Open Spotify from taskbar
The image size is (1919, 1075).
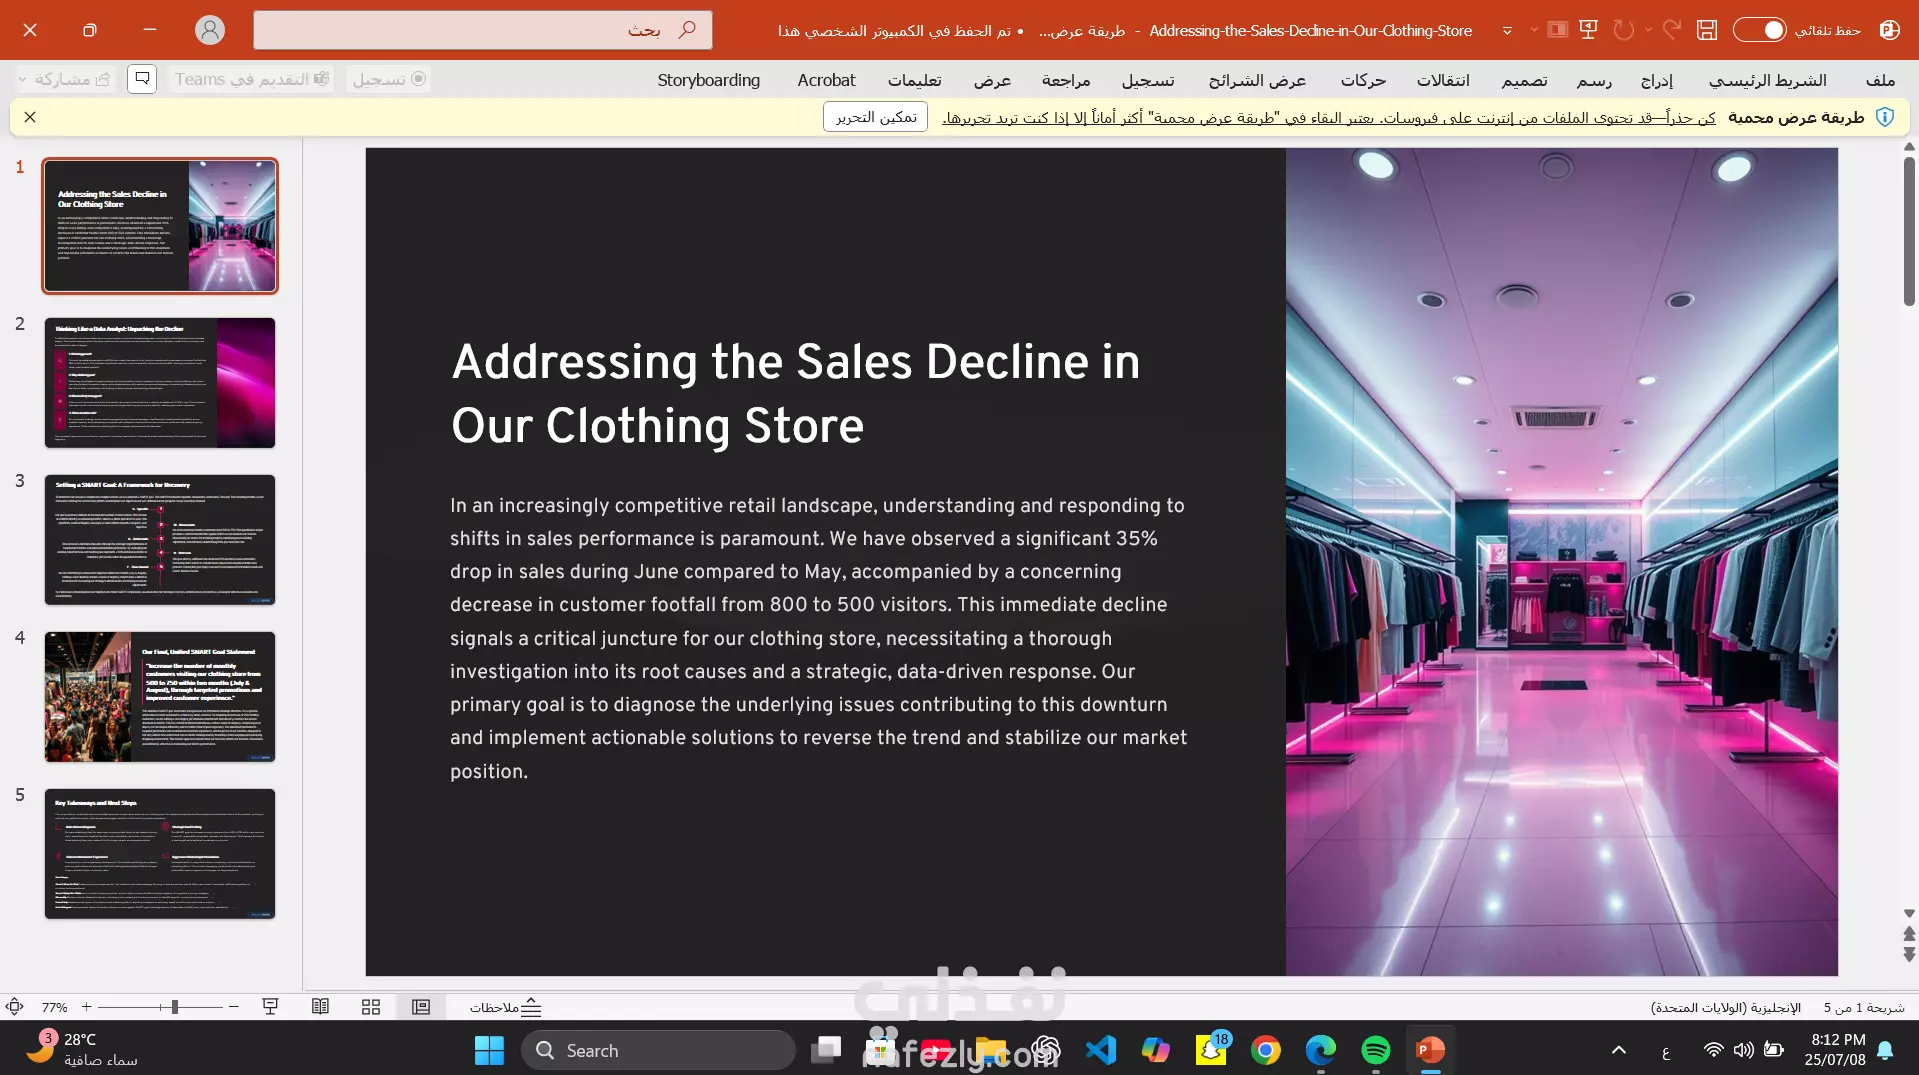pos(1376,1050)
